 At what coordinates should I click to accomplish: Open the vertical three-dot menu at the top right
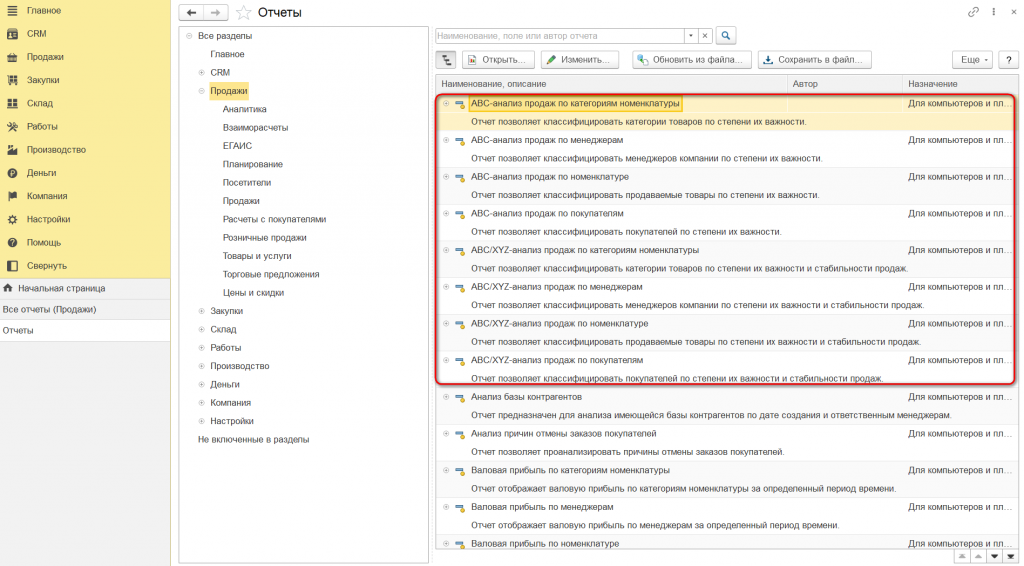[993, 12]
